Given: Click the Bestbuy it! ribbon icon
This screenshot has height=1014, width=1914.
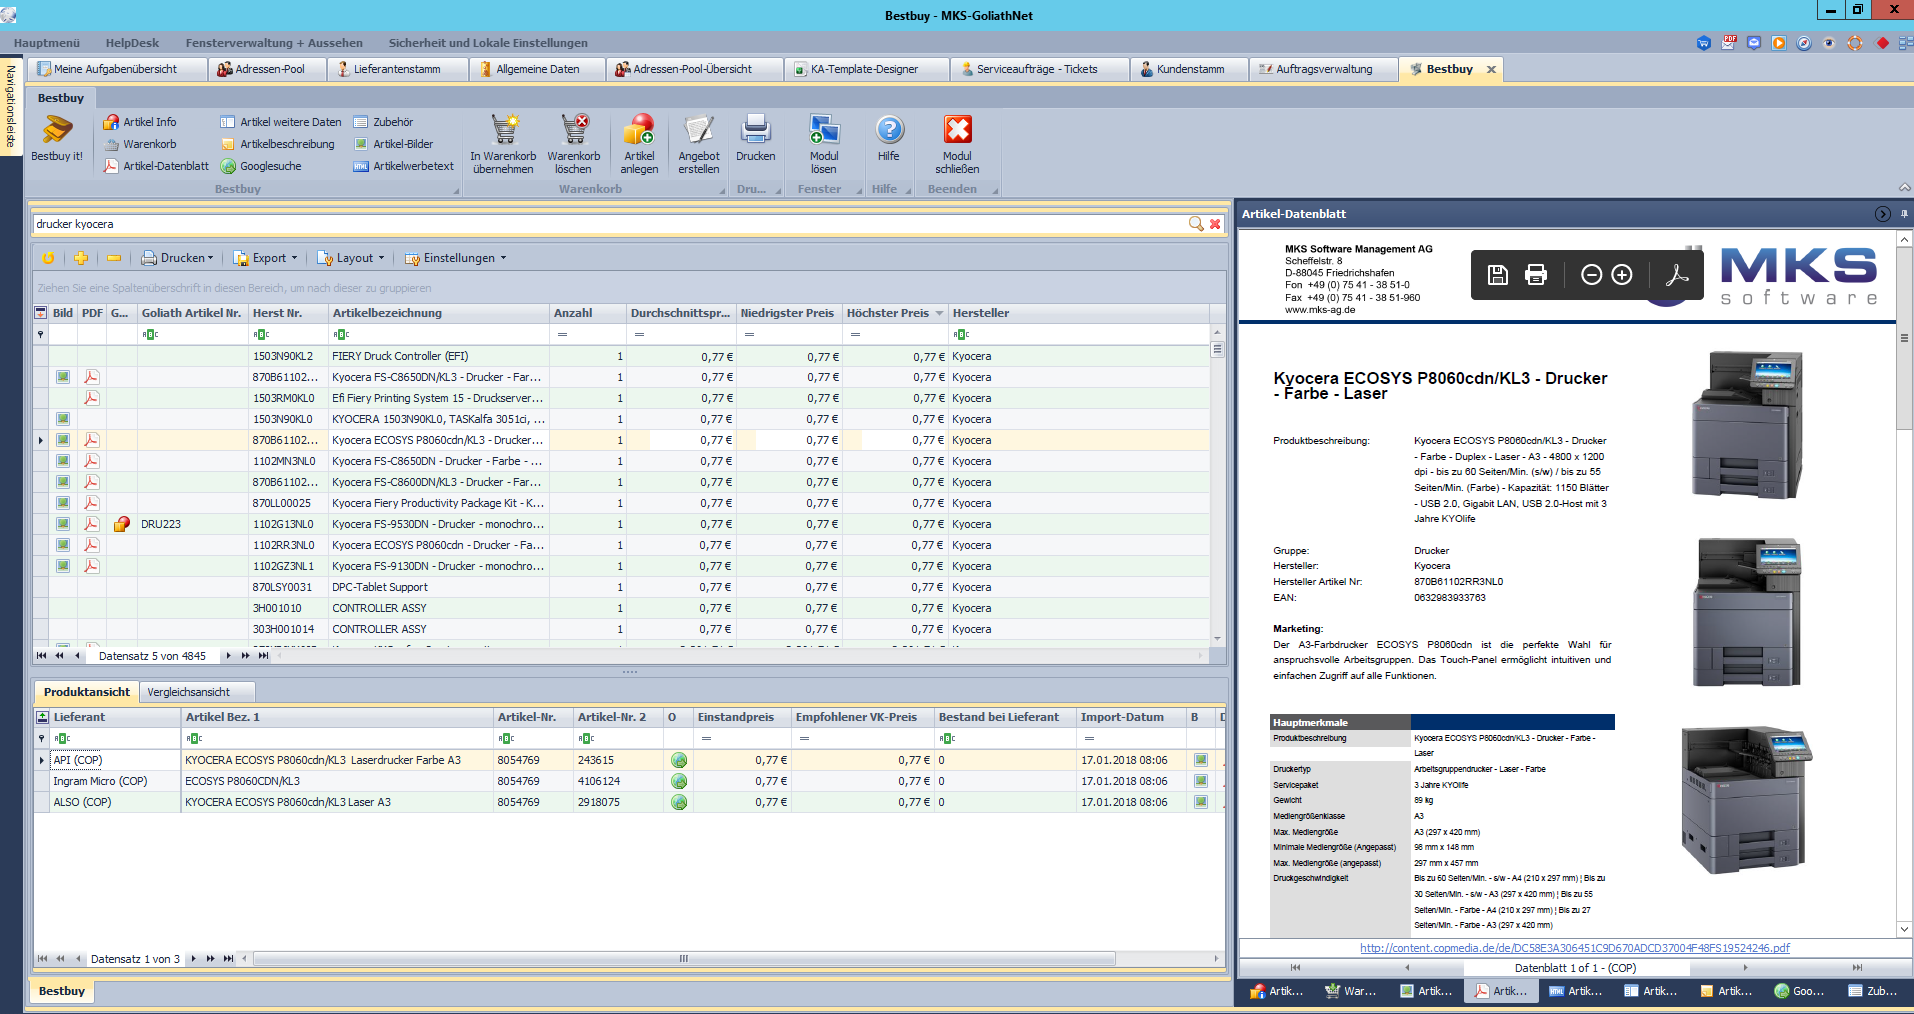Looking at the screenshot, I should point(57,139).
